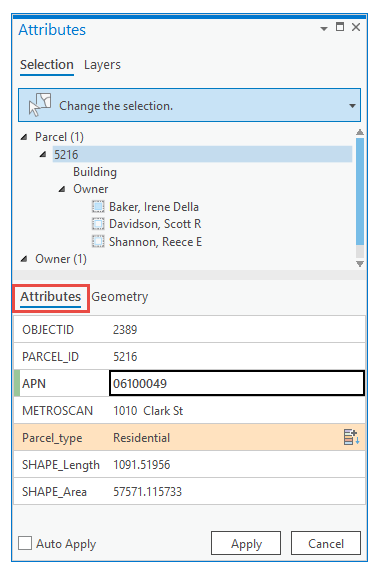380x572 pixels.
Task: Click the METROSCAN field name
Action: point(57,411)
